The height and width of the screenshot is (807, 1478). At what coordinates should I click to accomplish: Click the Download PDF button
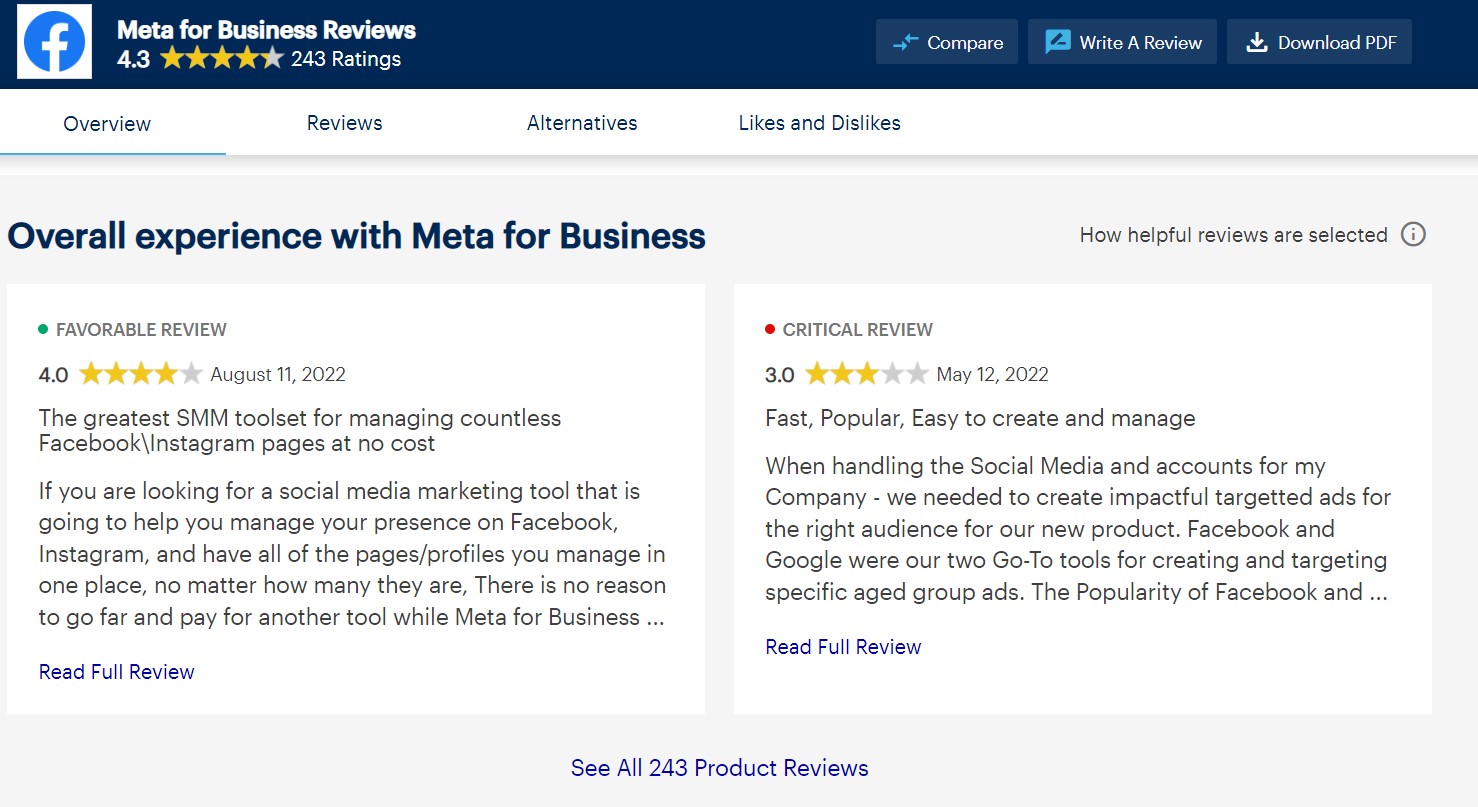click(x=1319, y=42)
